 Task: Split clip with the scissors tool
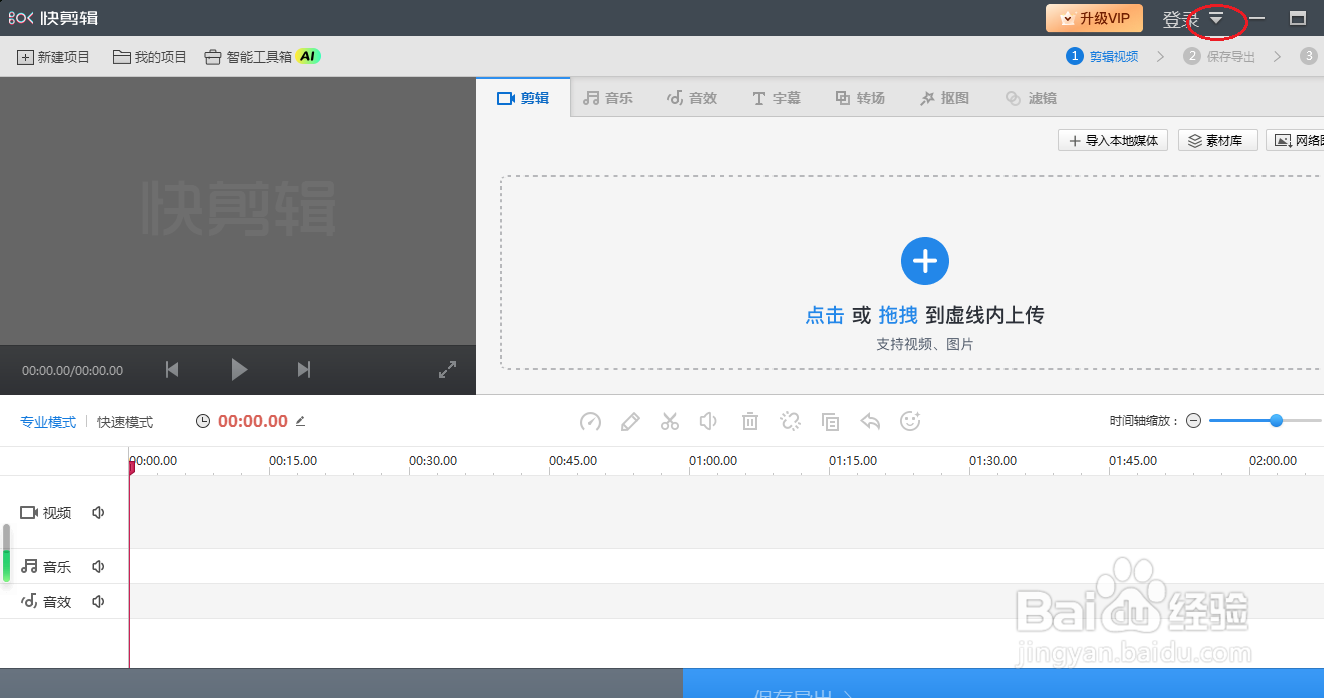point(670,421)
